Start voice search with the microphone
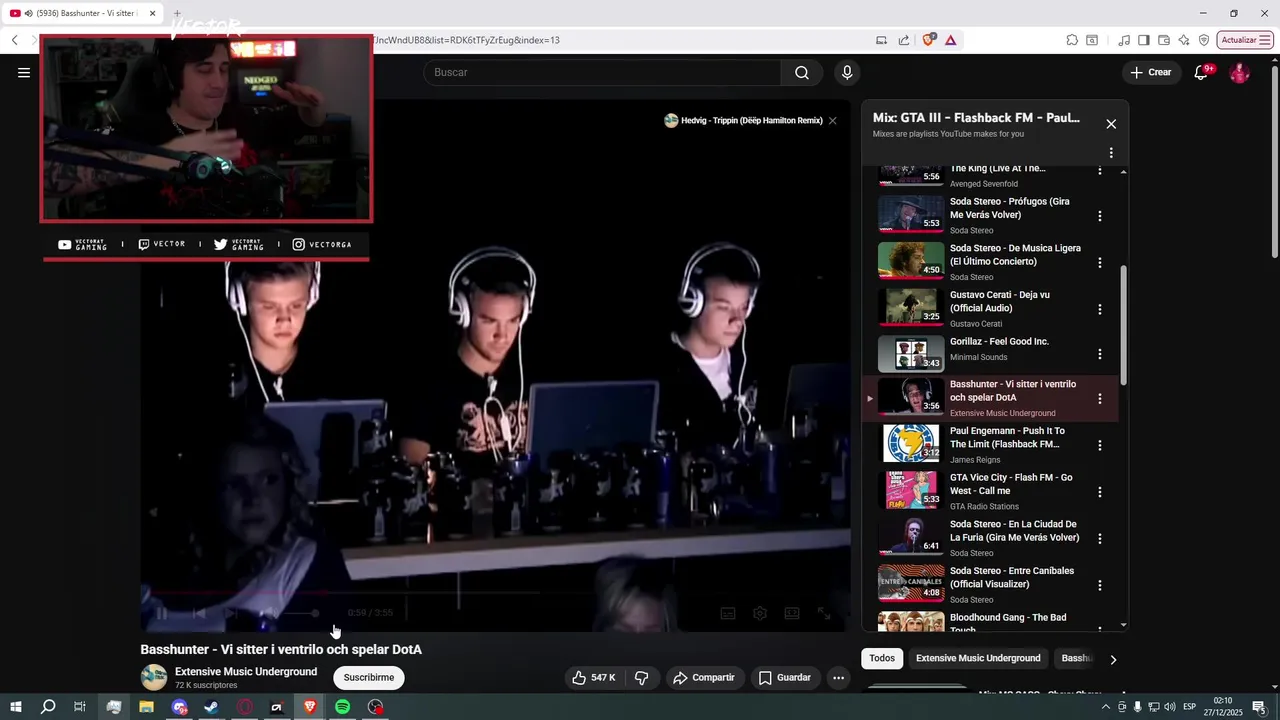The width and height of the screenshot is (1280, 720). [x=847, y=72]
